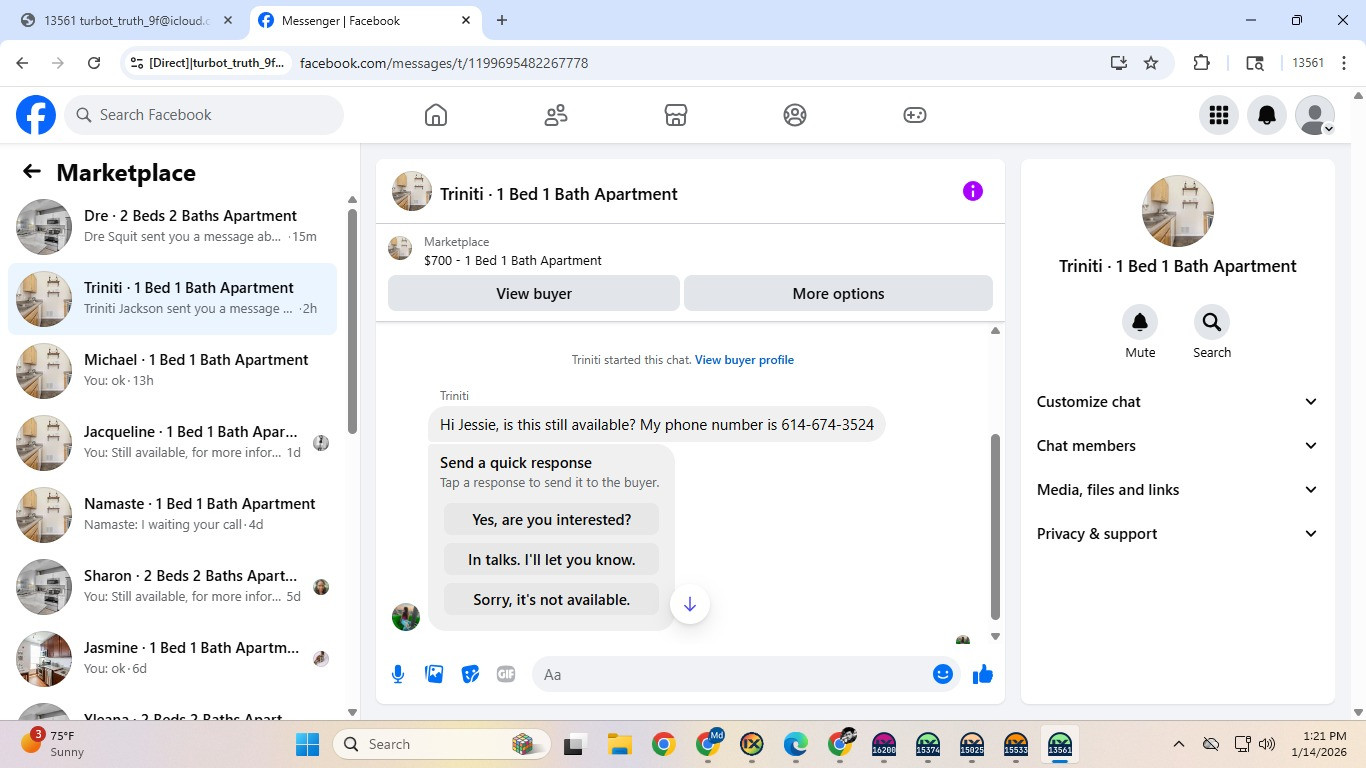Show hidden system tray icons chevron
The height and width of the screenshot is (768, 1366).
pos(1179,744)
